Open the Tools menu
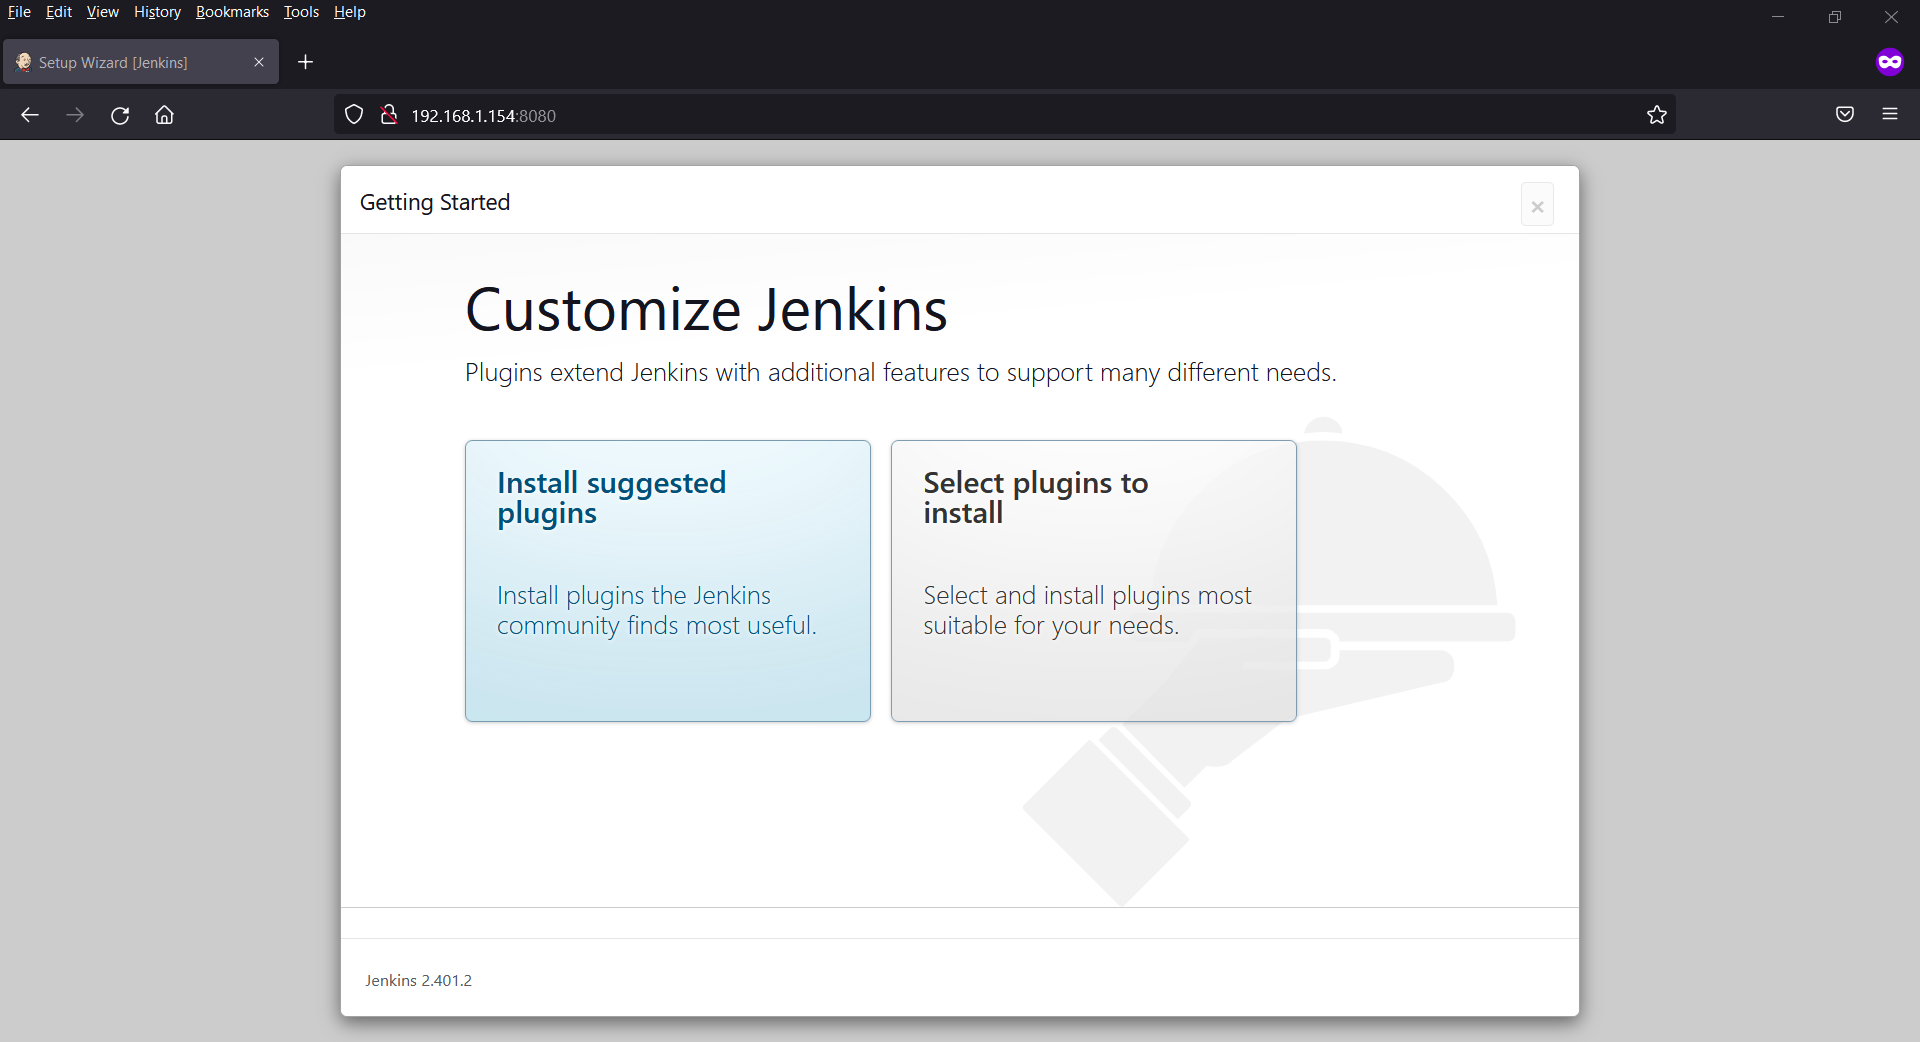Viewport: 1920px width, 1042px height. 301,12
